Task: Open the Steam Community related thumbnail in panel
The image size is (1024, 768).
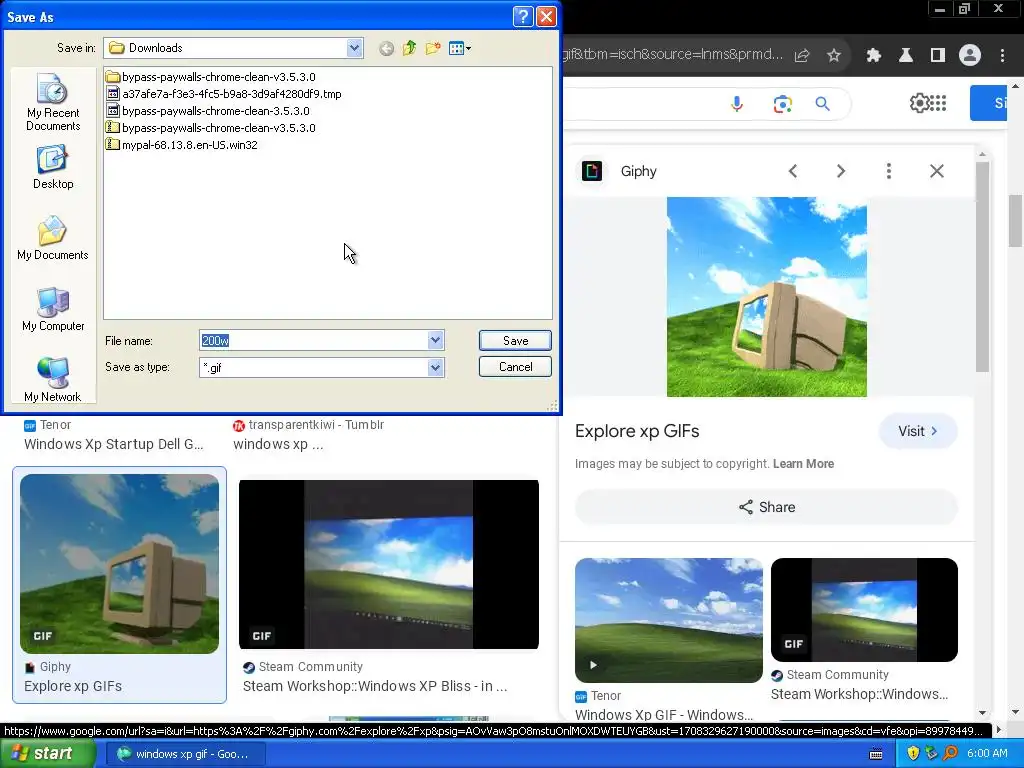Action: 864,609
